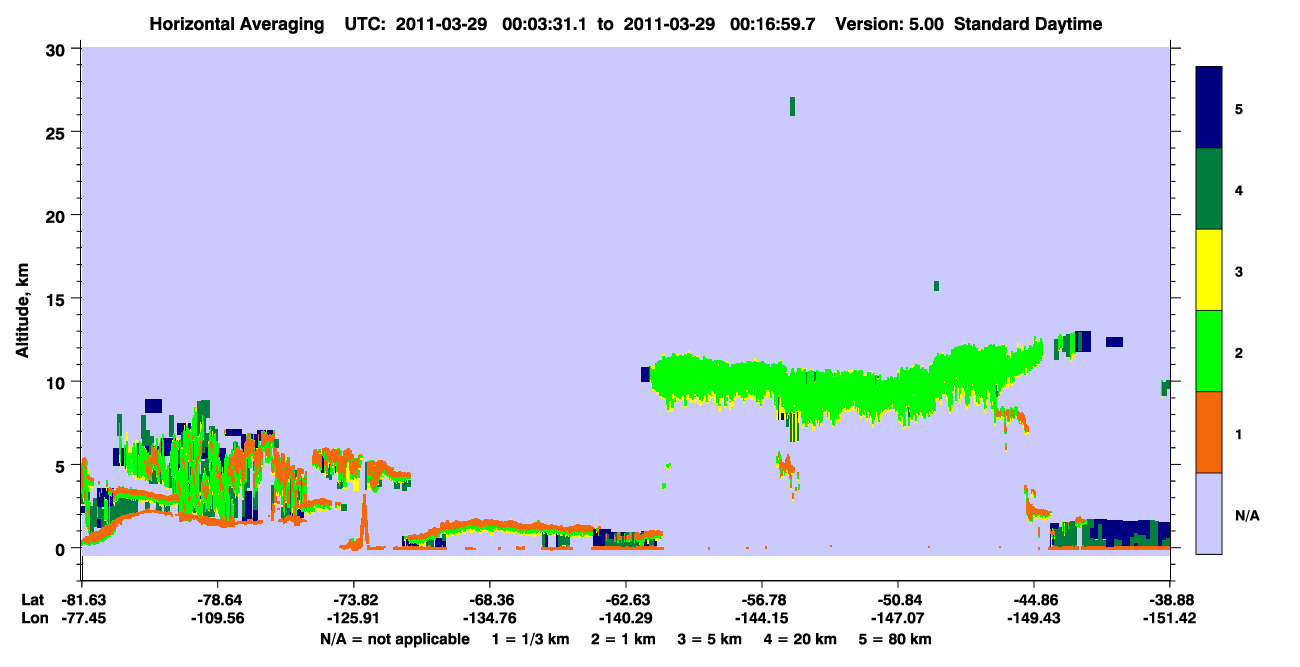This screenshot has width=1300, height=667.
Task: Click the 25 altitude tick label
Action: point(58,132)
